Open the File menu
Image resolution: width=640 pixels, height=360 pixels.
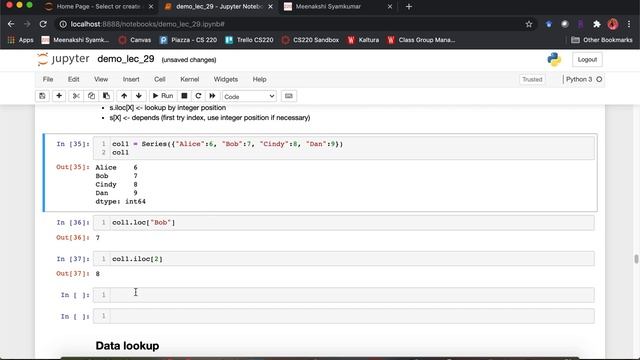pos(48,79)
